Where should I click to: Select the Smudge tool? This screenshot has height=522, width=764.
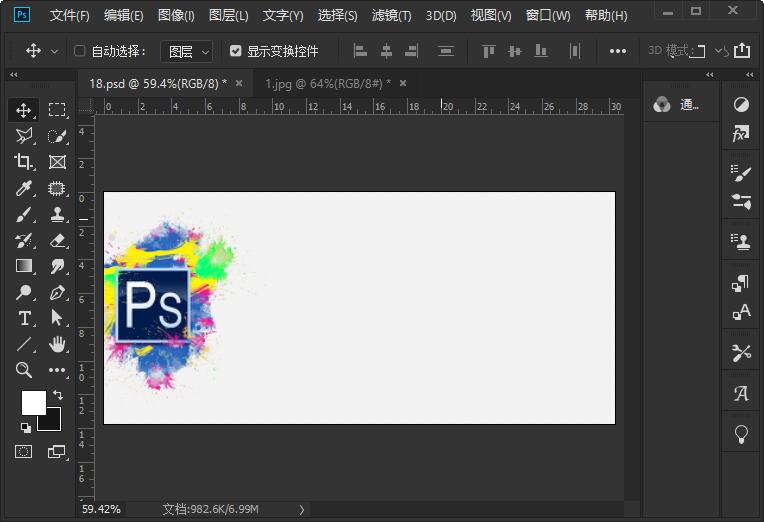pyautogui.click(x=57, y=266)
